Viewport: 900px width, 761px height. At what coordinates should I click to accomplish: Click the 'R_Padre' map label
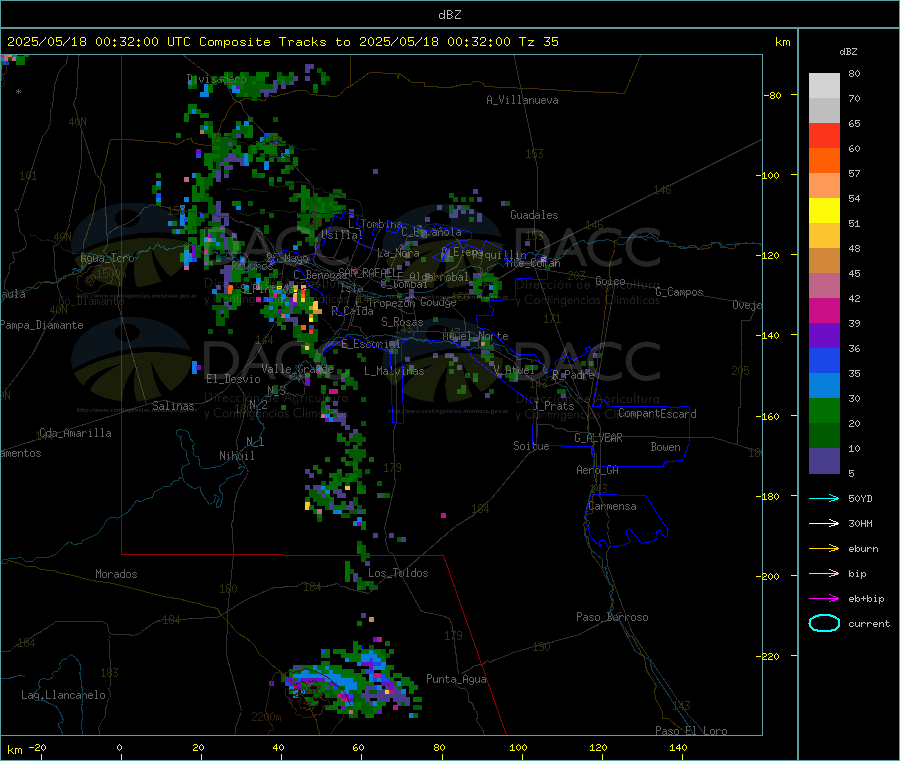pos(573,375)
